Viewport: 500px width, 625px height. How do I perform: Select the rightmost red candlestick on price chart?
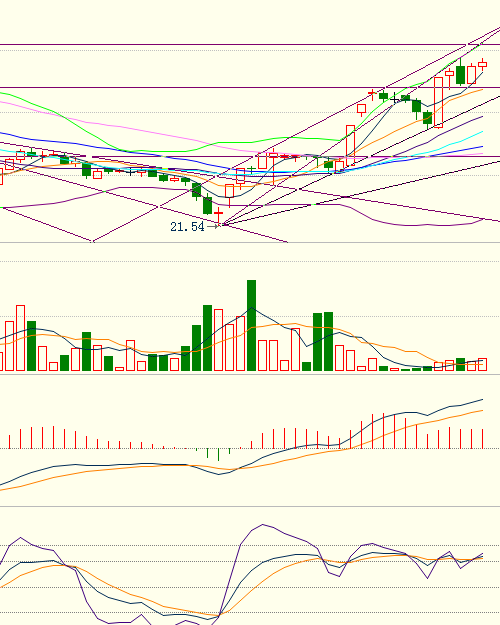482,64
